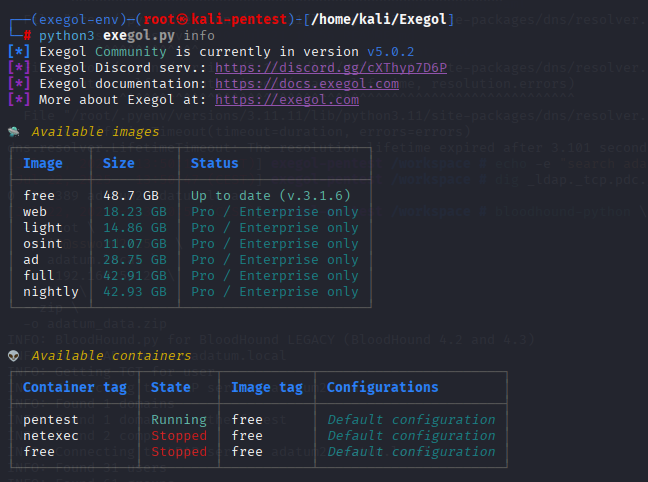
Task: Click the word Community in version line
Action: click(131, 52)
